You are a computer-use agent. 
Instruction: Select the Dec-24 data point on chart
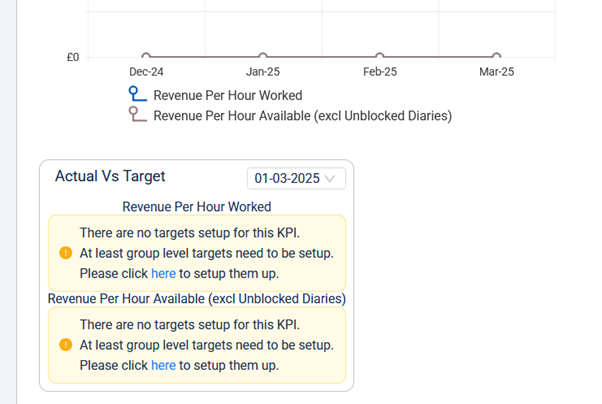[x=146, y=56]
